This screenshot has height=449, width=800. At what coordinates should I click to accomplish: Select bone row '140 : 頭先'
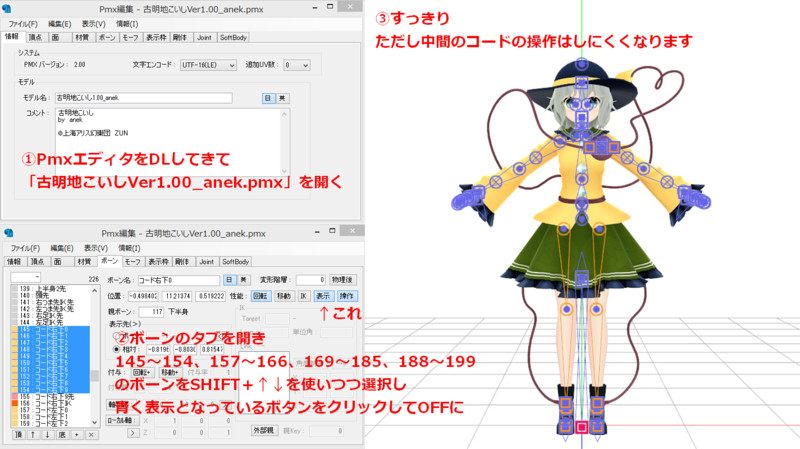coord(50,295)
